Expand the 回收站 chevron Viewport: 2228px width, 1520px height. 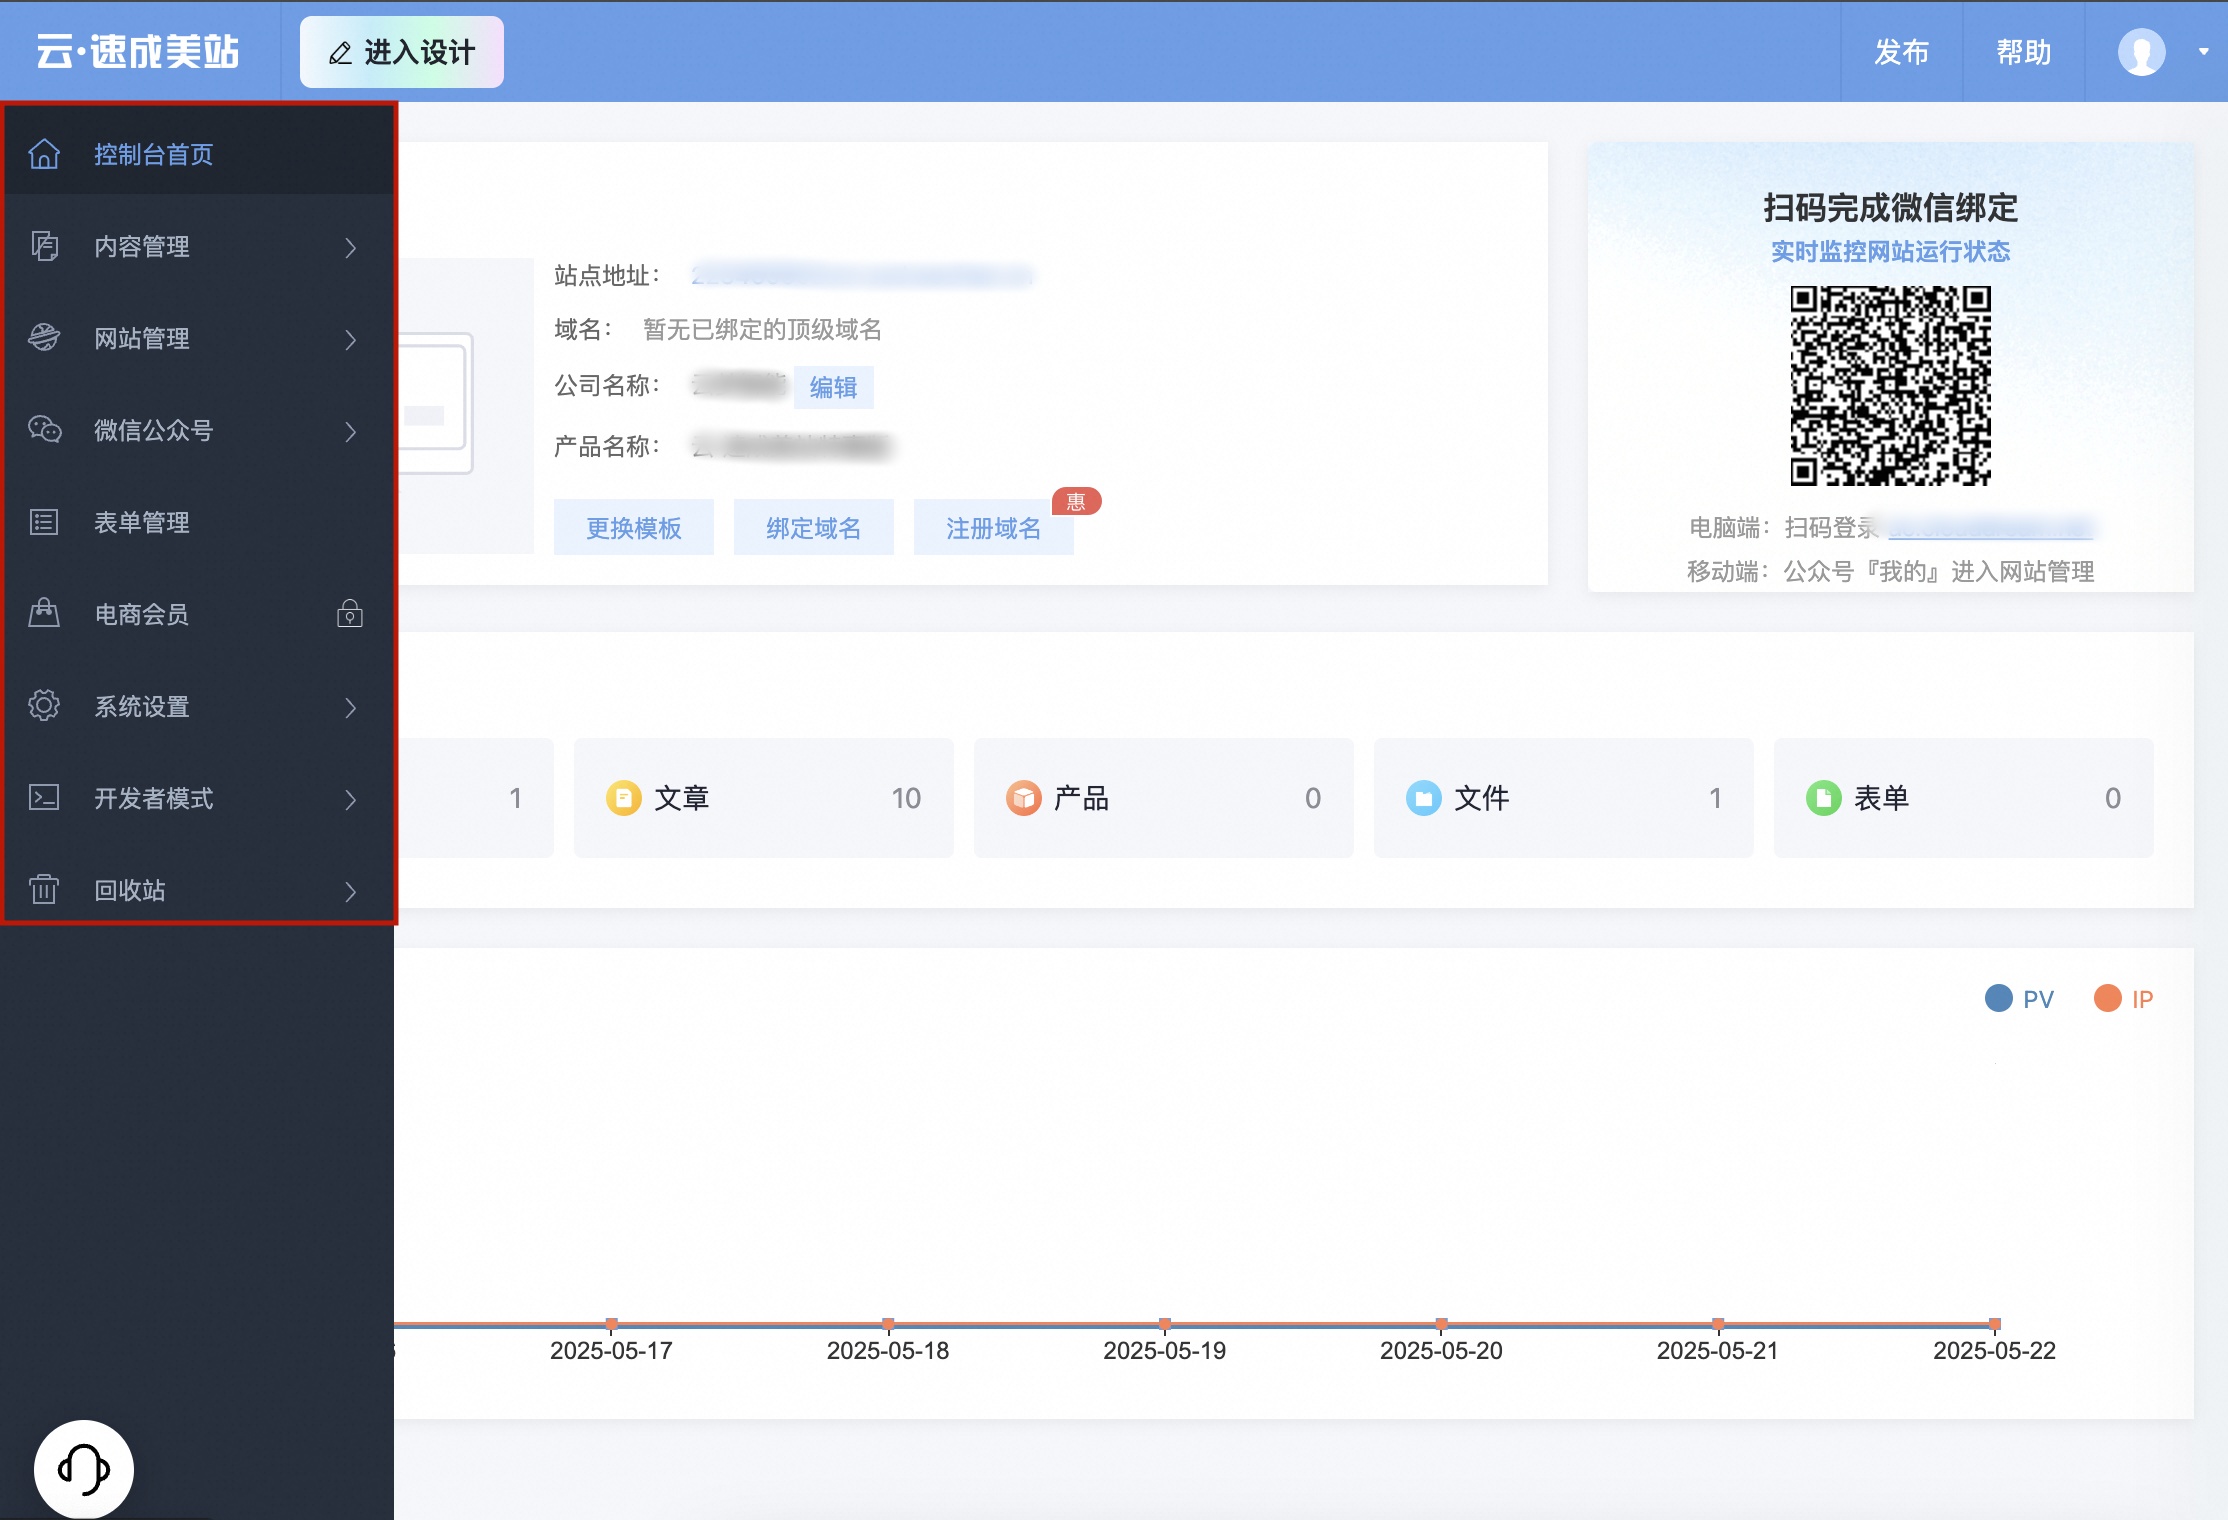(350, 891)
